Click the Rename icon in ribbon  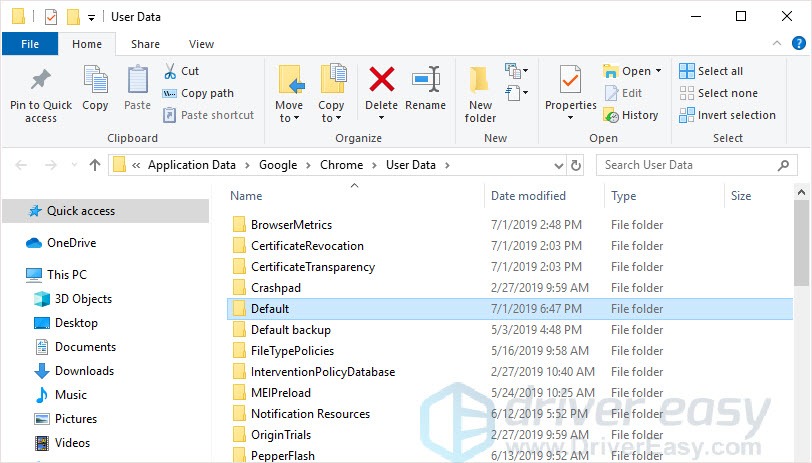426,81
